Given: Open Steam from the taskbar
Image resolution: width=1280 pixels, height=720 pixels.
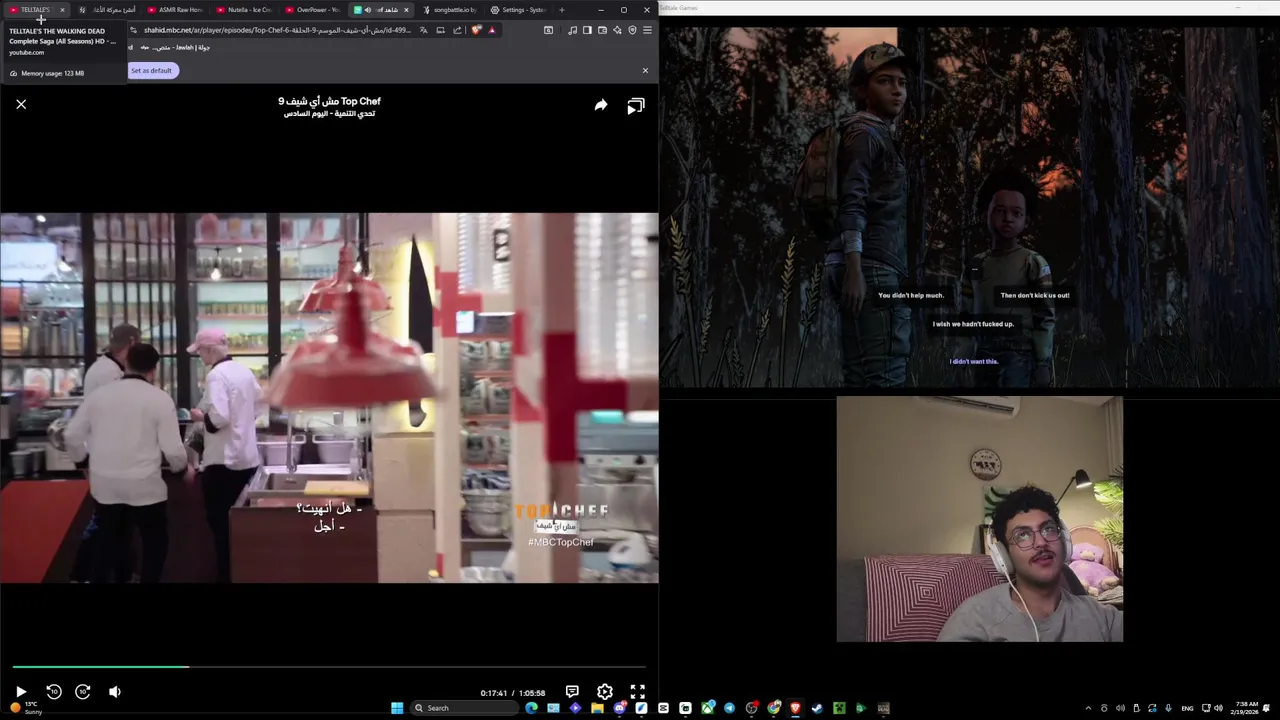Looking at the screenshot, I should (x=817, y=708).
